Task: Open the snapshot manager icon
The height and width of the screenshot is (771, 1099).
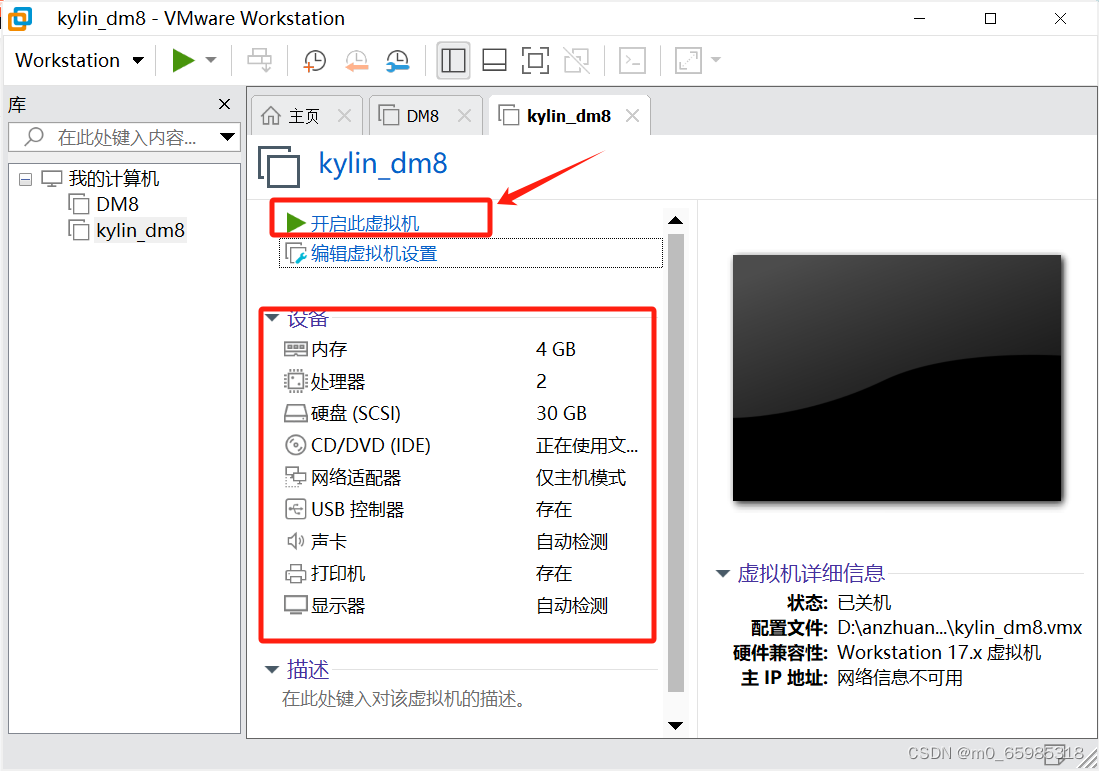Action: pos(398,60)
